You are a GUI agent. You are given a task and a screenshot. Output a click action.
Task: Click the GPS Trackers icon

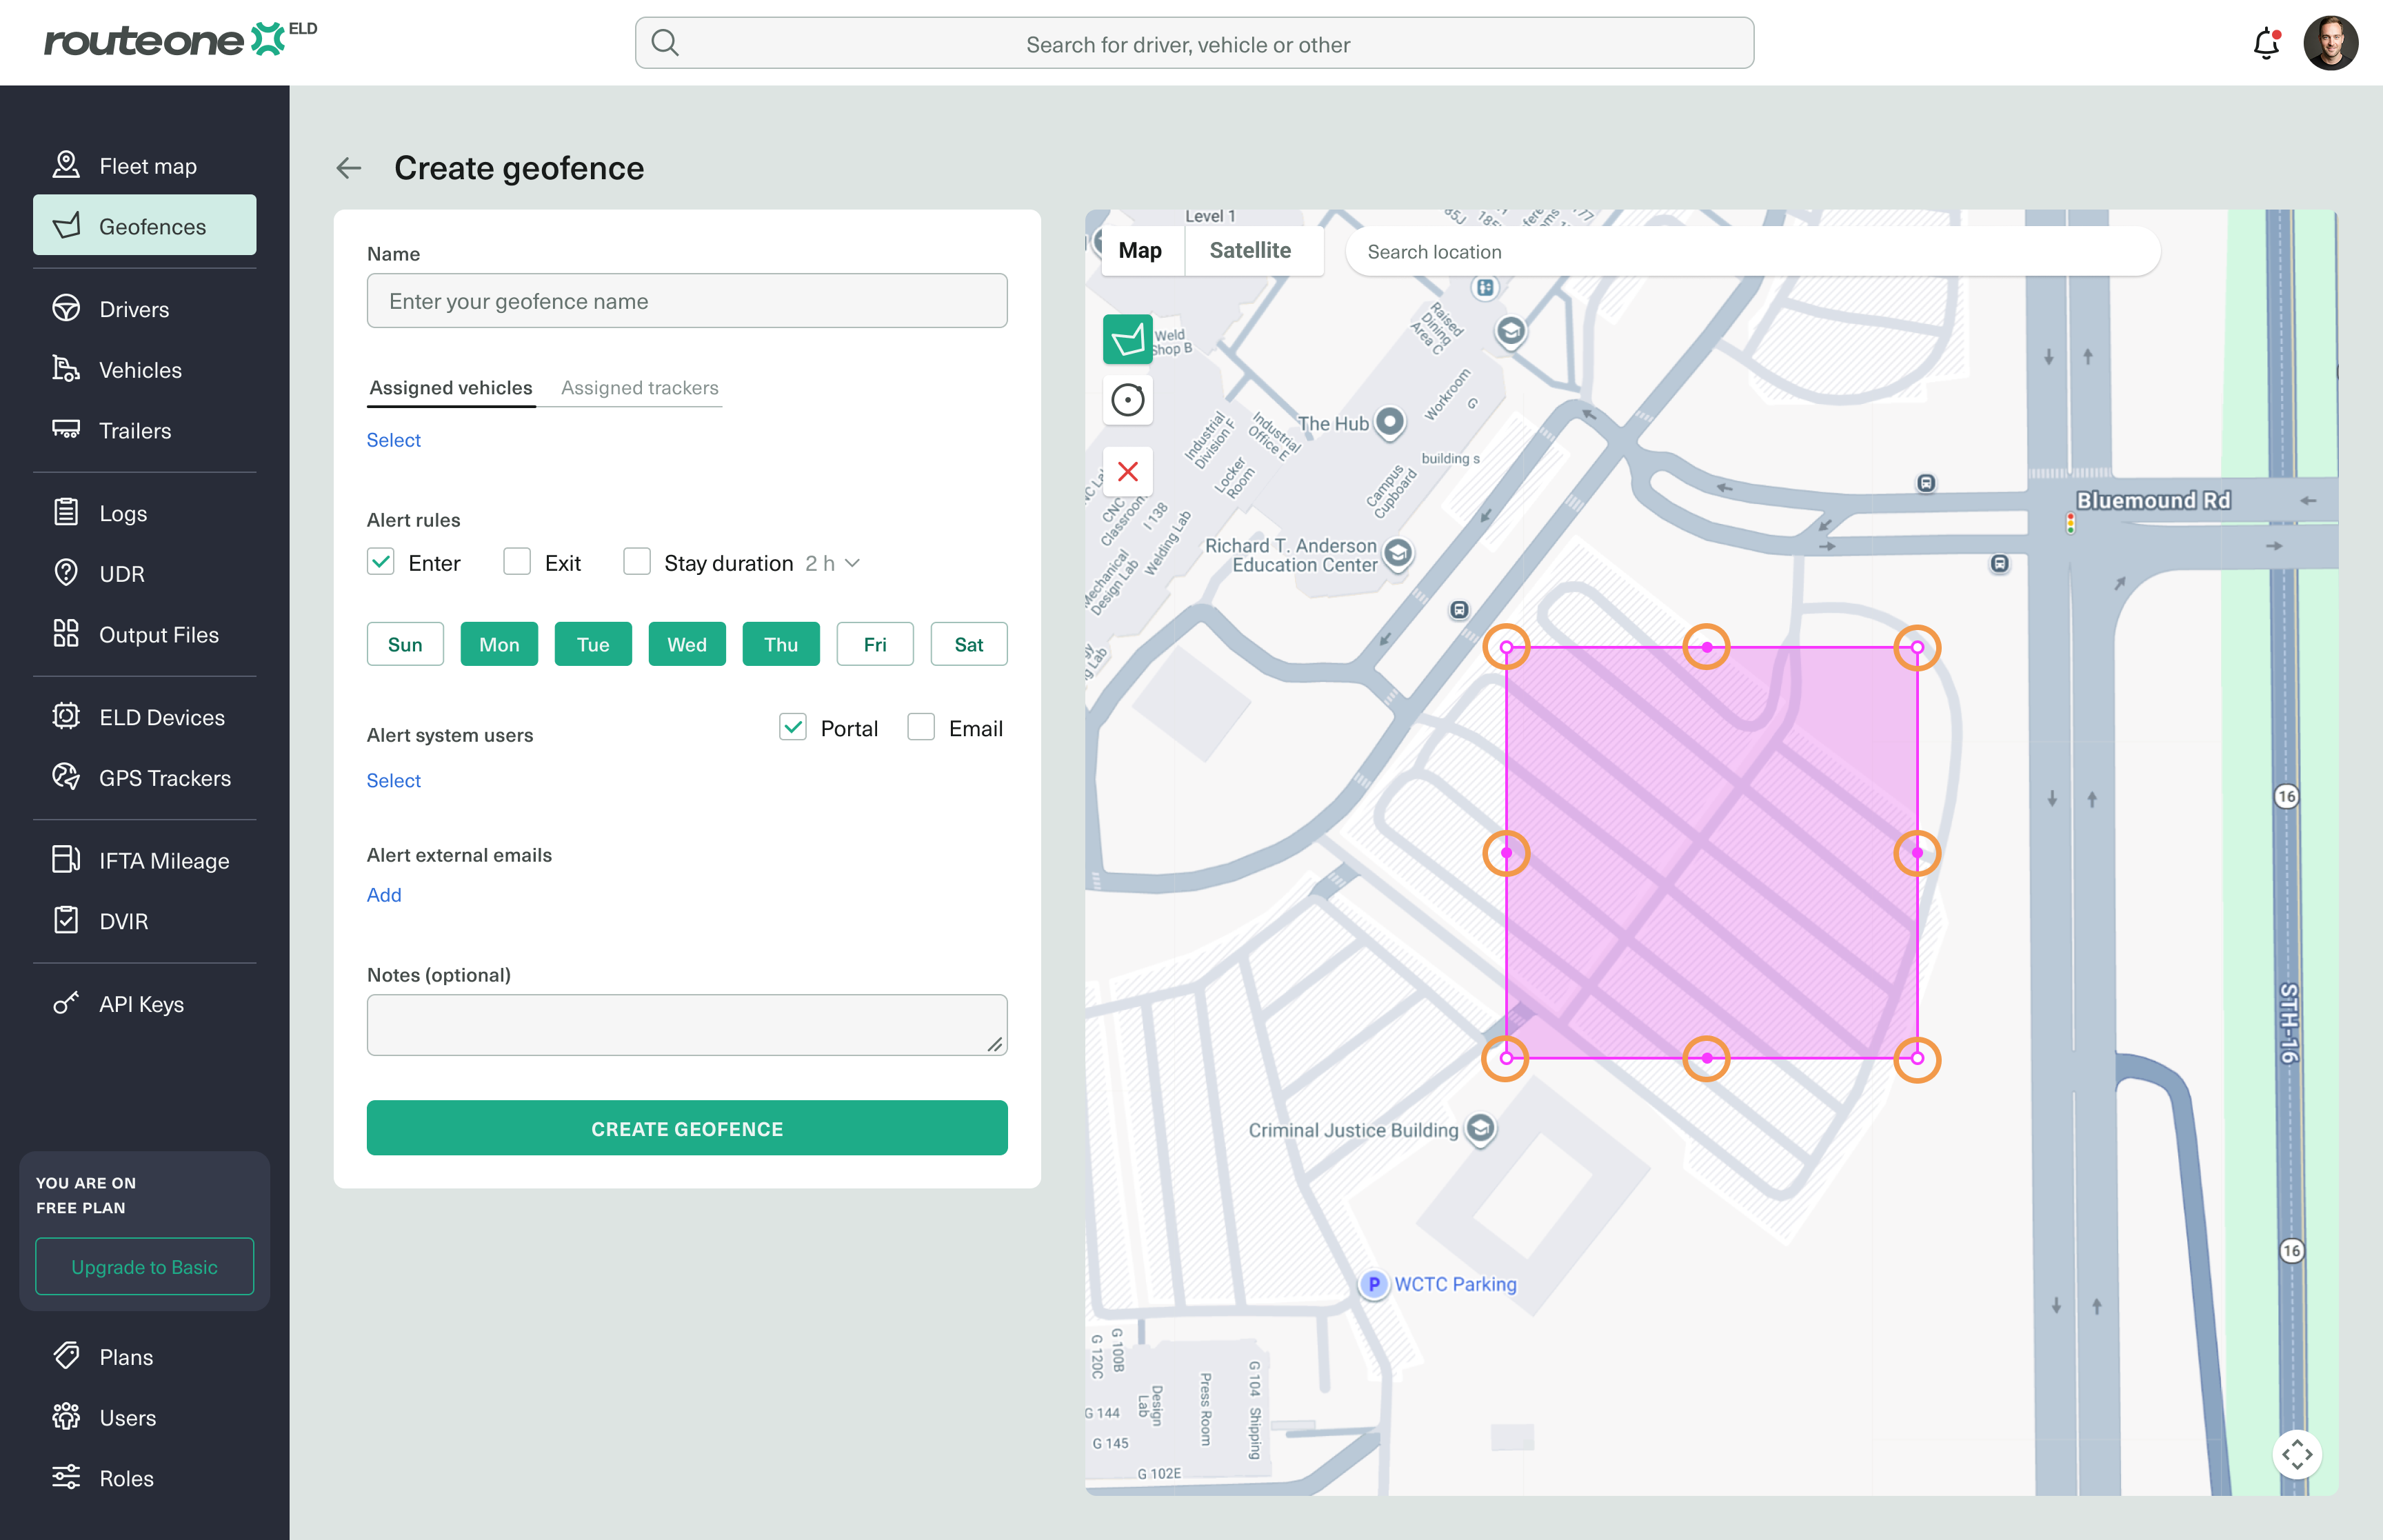66,777
